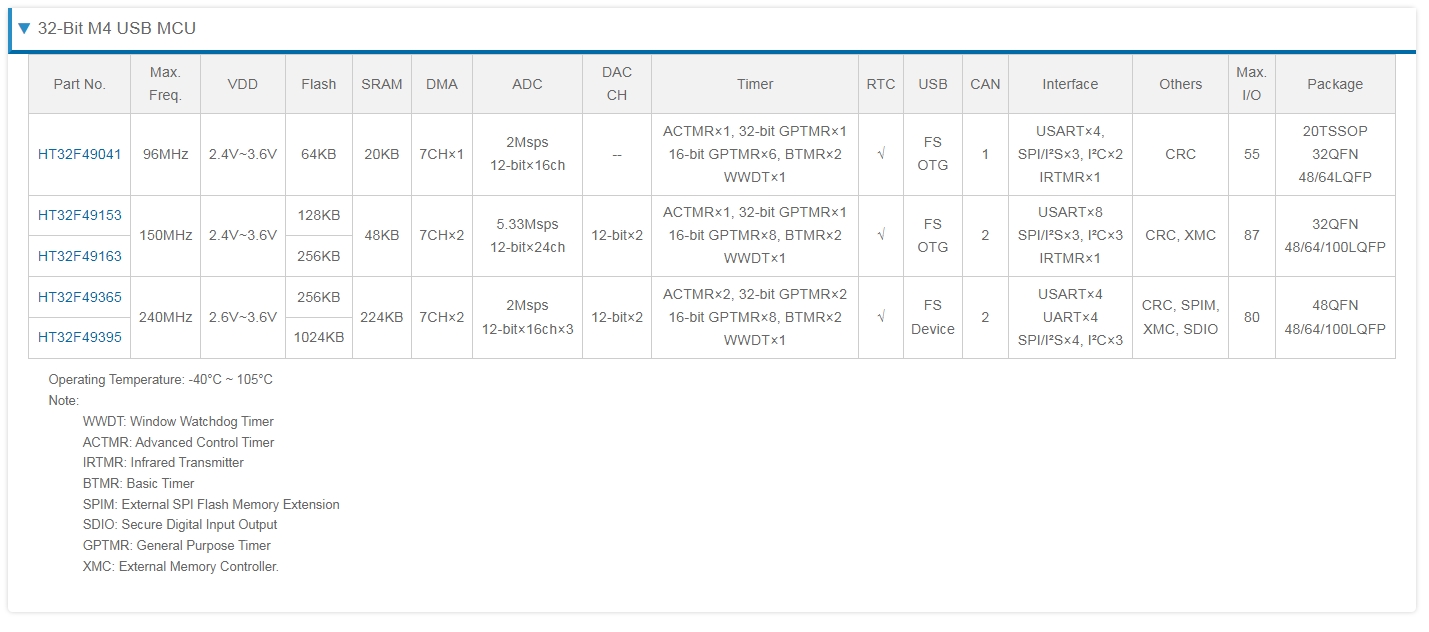Viewport: 1429px width, 632px height.
Task: Click the USB column header
Action: 933,84
